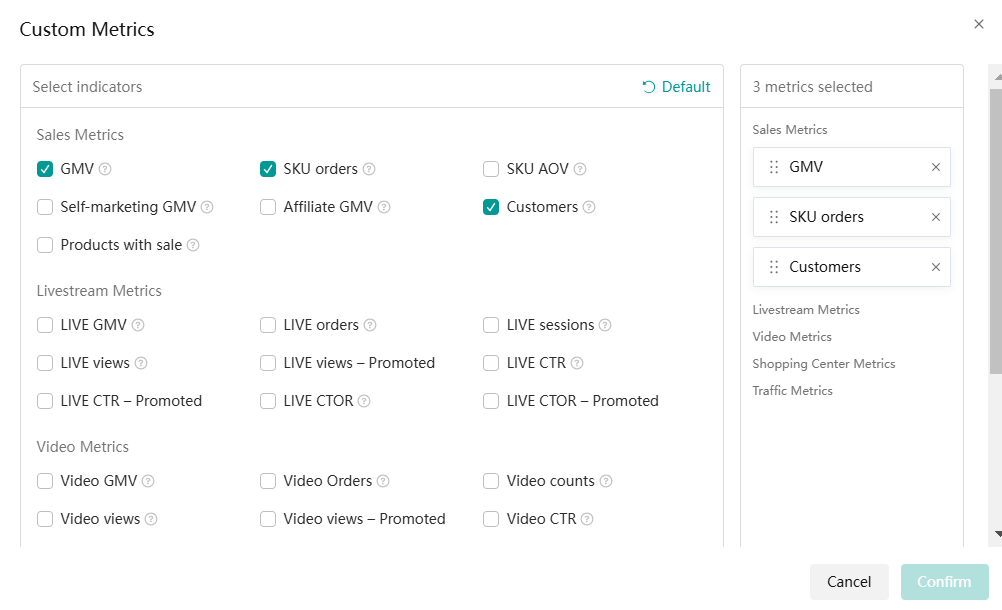Check the Products with sale option
Screen dimensions: 1002x610
(x=45, y=245)
